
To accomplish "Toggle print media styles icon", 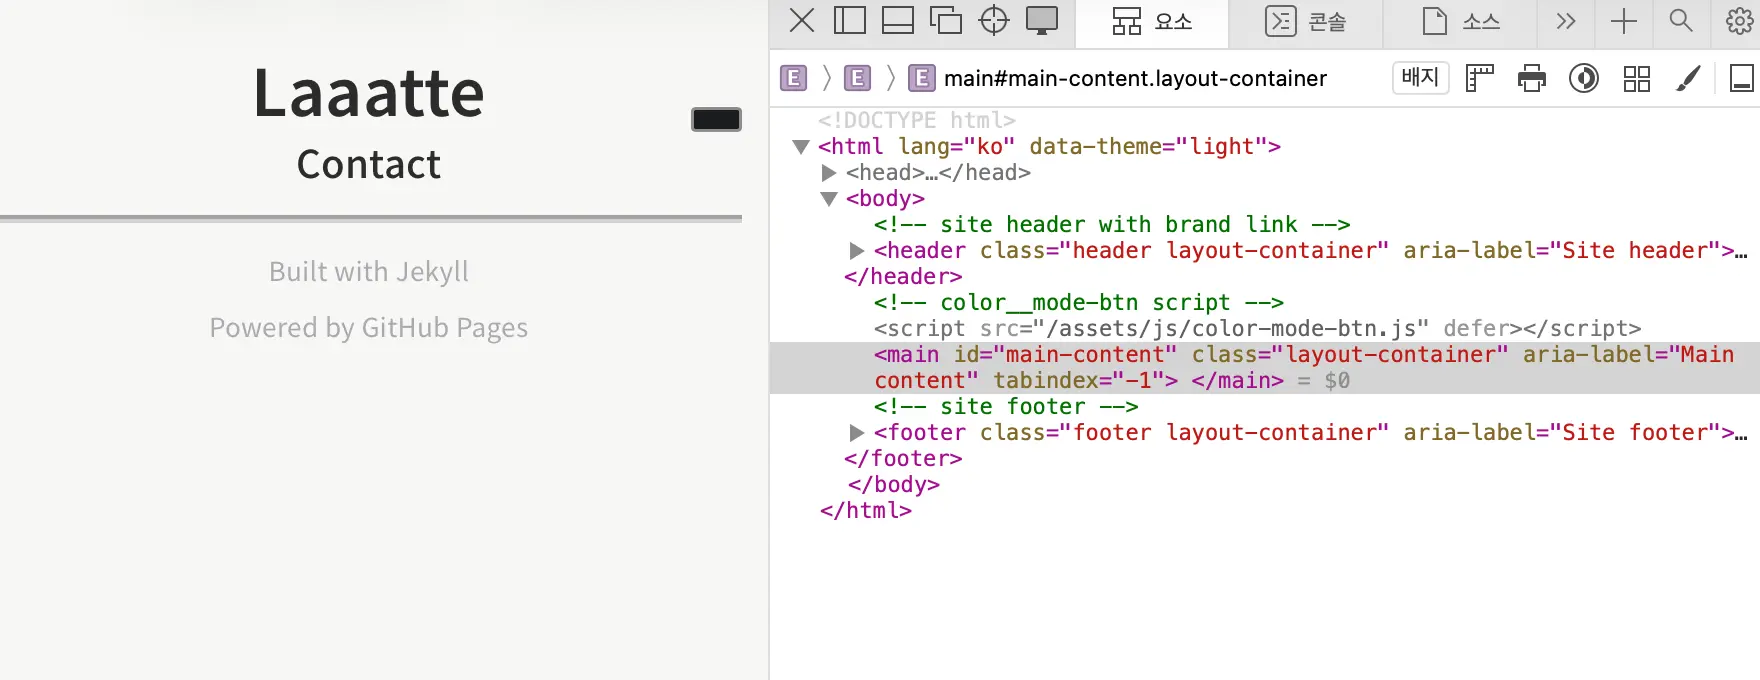I will pos(1532,78).
